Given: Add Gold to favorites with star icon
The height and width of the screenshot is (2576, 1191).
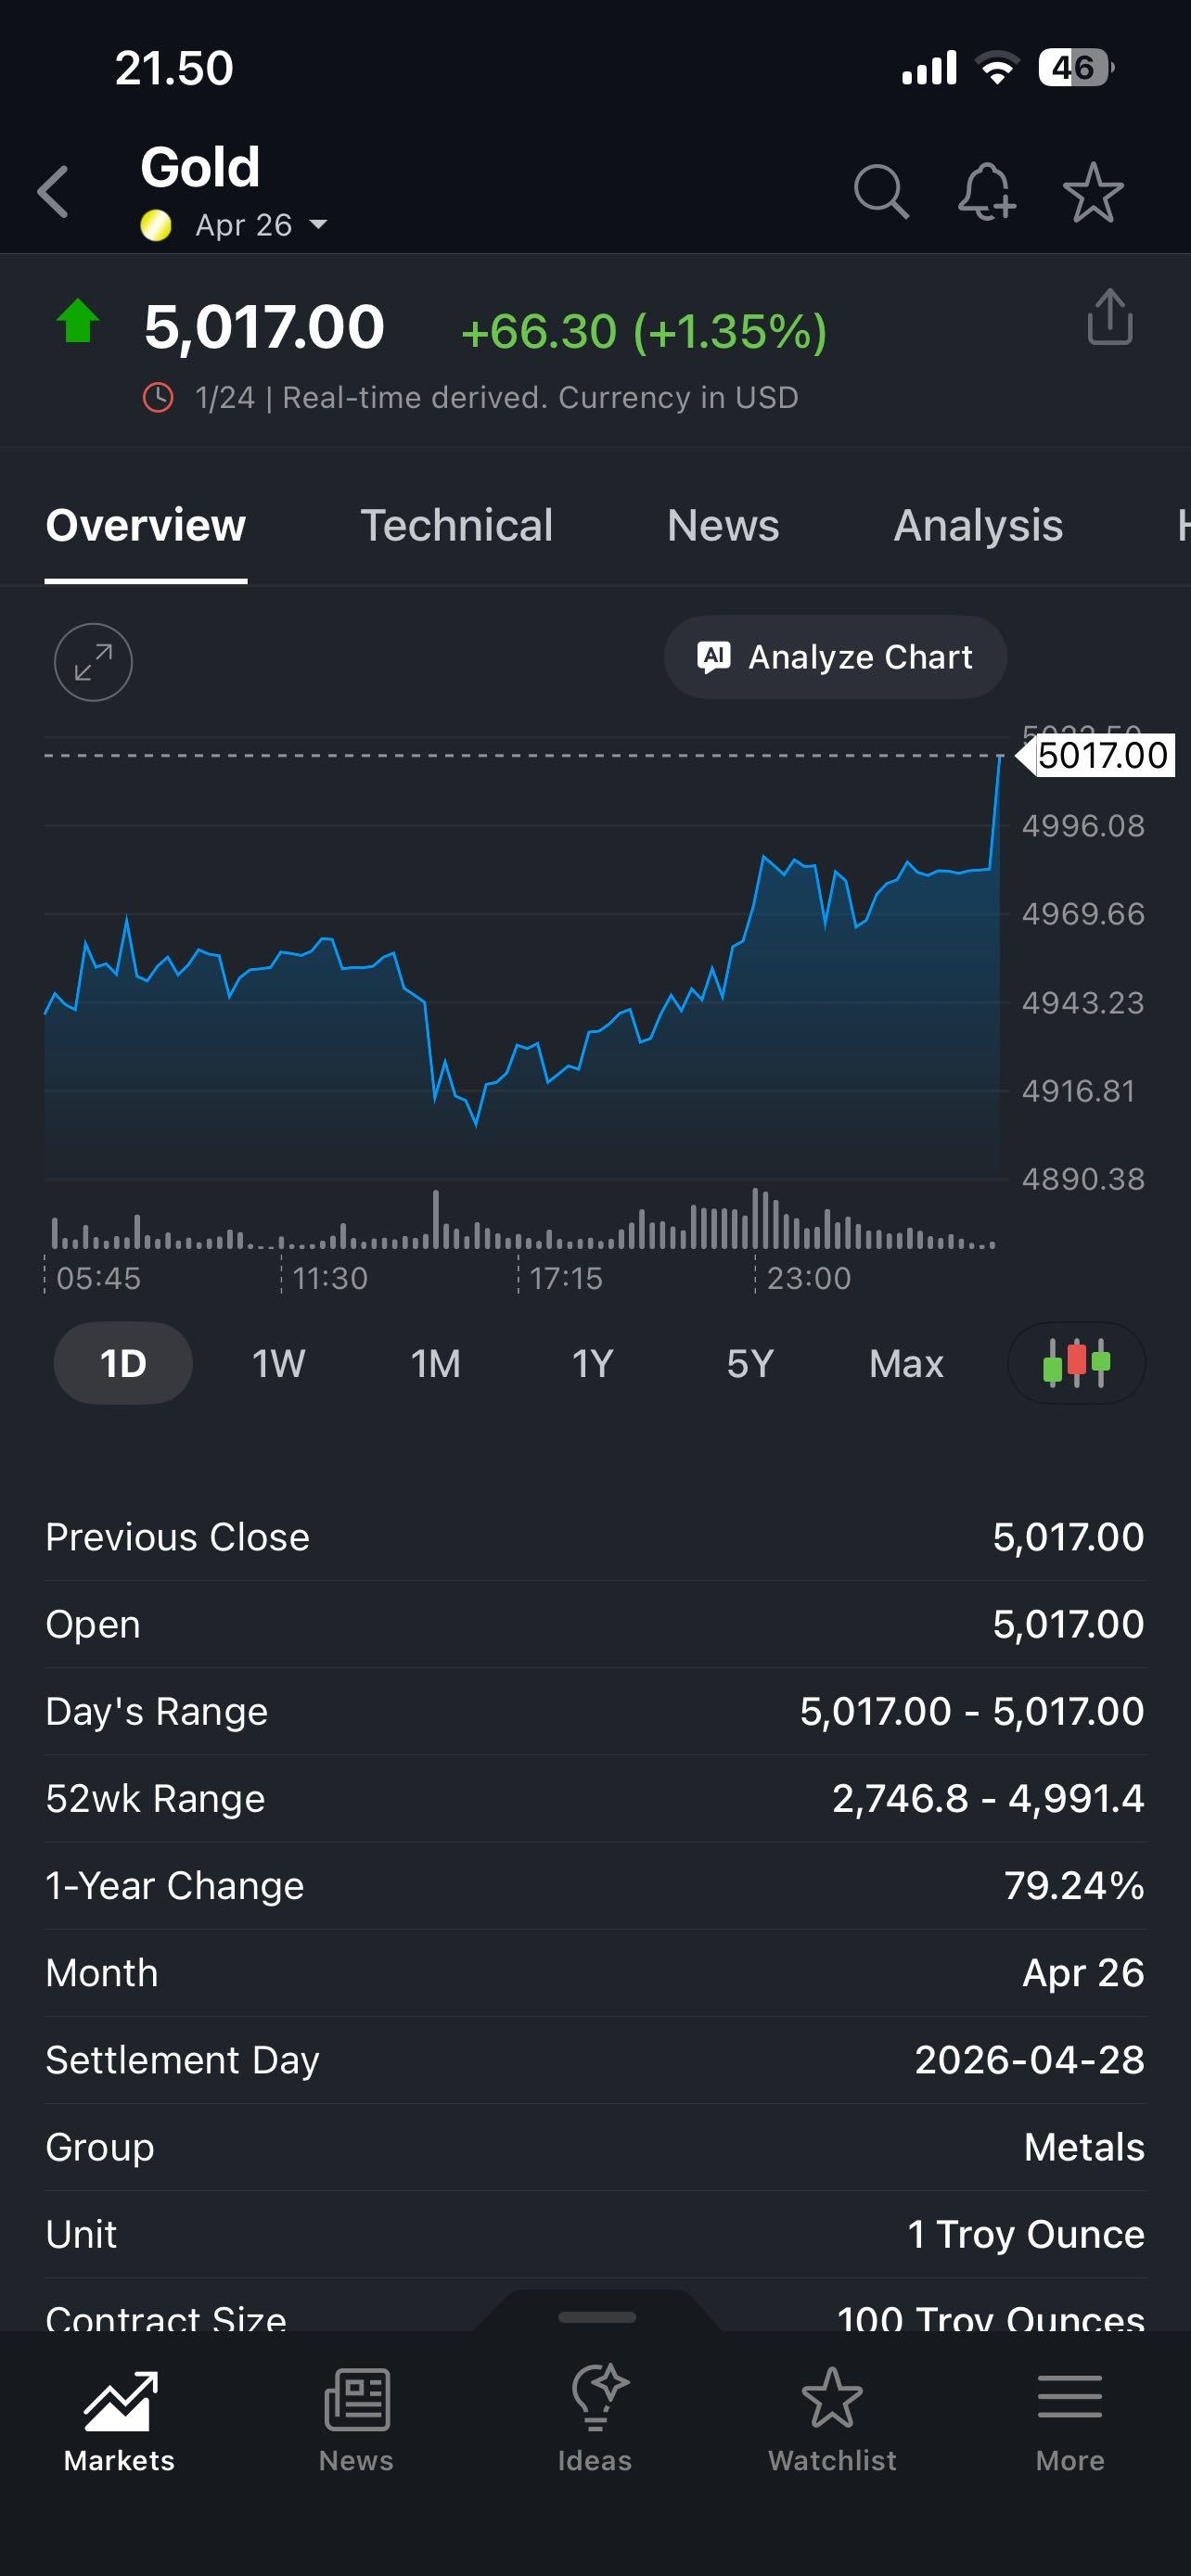Looking at the screenshot, I should (1092, 191).
